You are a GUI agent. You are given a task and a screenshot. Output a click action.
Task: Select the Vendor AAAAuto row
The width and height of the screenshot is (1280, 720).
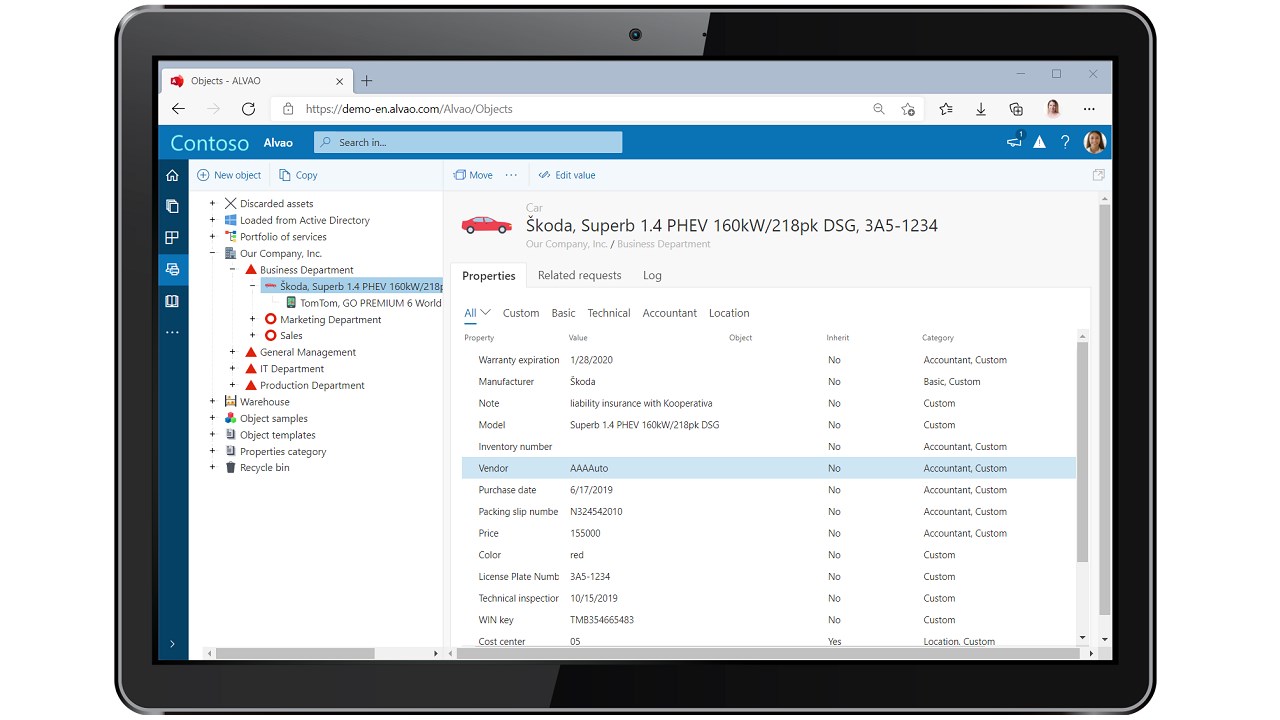[769, 468]
